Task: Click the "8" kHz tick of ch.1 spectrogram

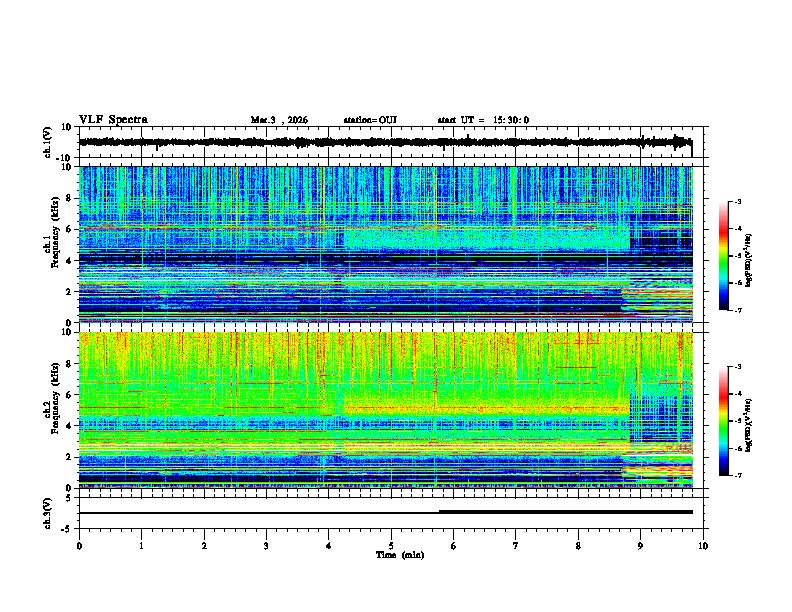Action: coord(71,198)
